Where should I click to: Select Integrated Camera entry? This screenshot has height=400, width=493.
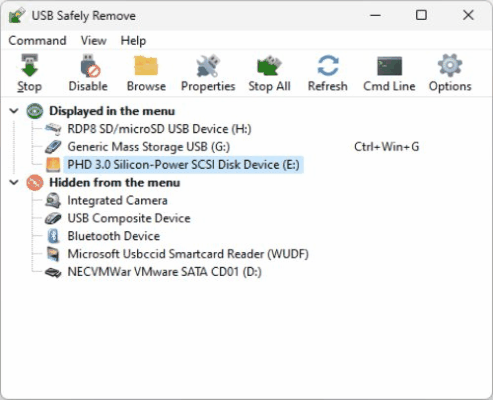click(x=117, y=200)
